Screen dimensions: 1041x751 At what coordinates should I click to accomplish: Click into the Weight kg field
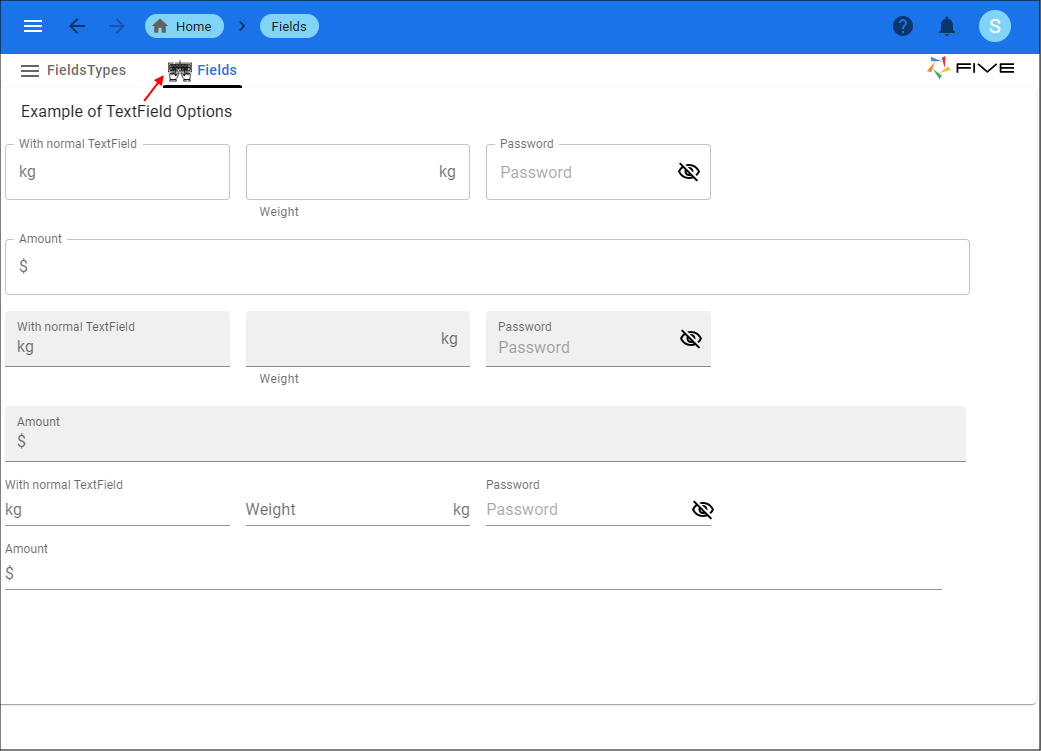(x=357, y=171)
